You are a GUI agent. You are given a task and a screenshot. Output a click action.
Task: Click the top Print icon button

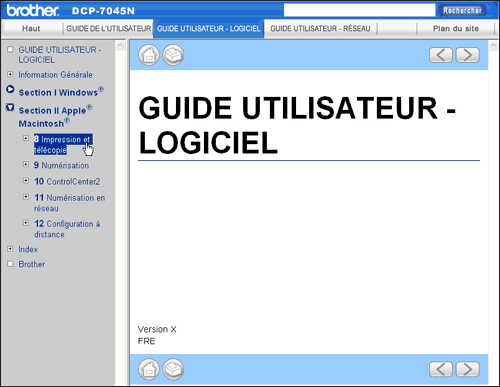173,55
